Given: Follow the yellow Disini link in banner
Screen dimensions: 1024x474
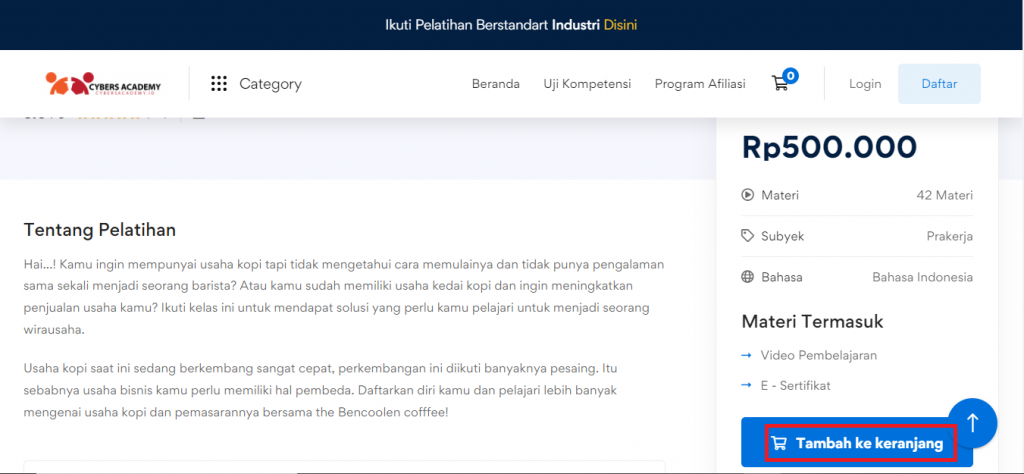Looking at the screenshot, I should coord(620,24).
